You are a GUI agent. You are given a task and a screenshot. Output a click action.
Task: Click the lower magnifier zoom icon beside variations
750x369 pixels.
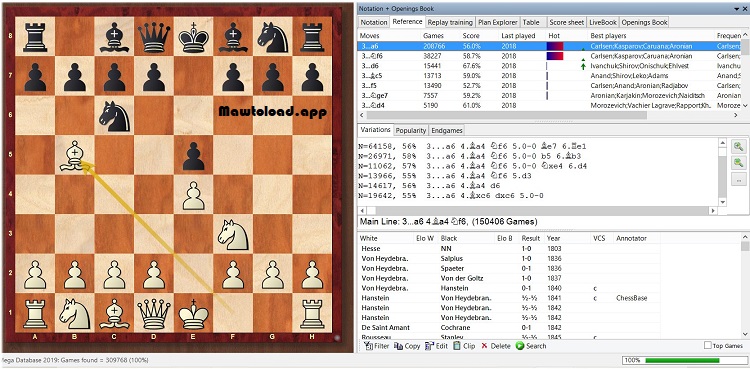click(739, 163)
